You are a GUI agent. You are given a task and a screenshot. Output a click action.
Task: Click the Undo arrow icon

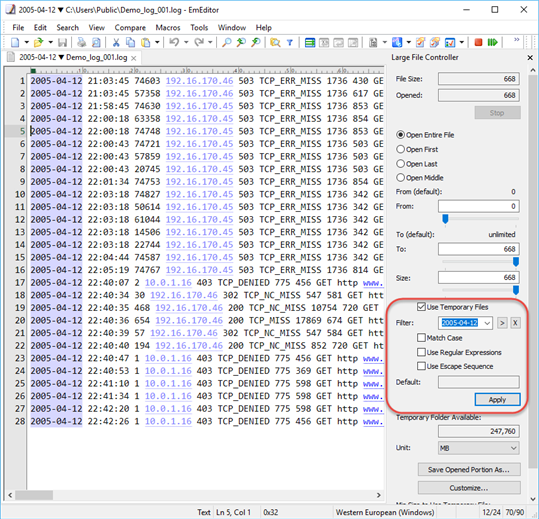click(174, 42)
